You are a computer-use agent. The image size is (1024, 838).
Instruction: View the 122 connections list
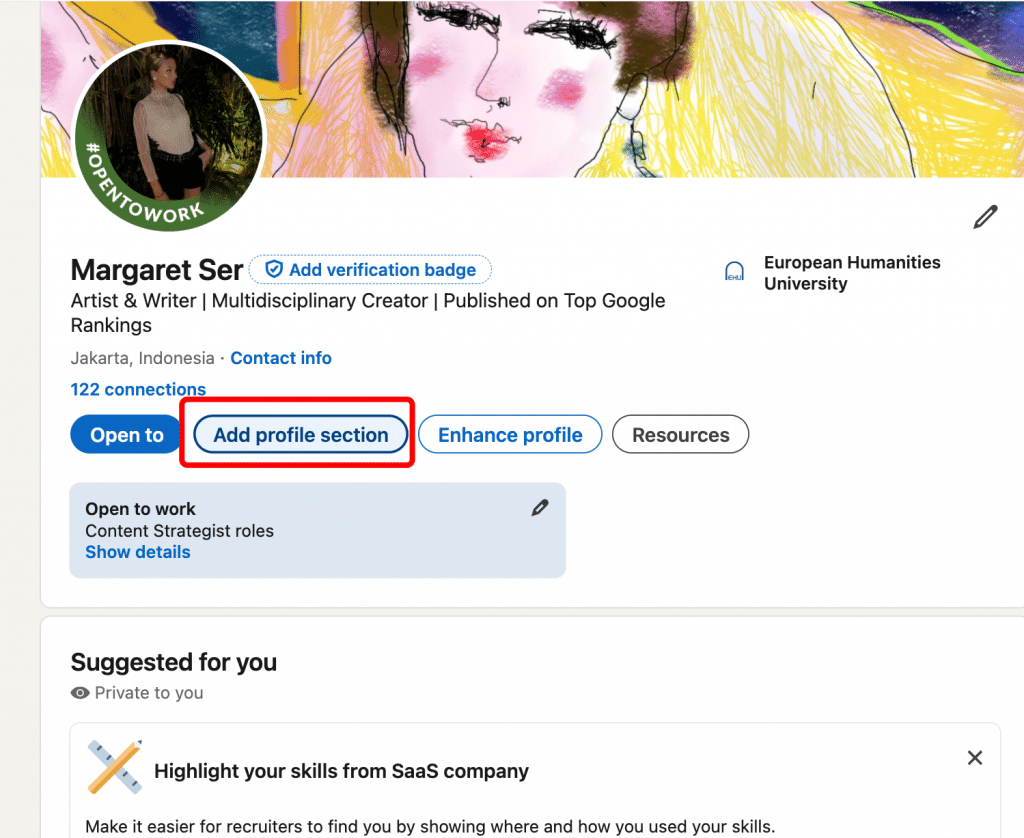138,389
